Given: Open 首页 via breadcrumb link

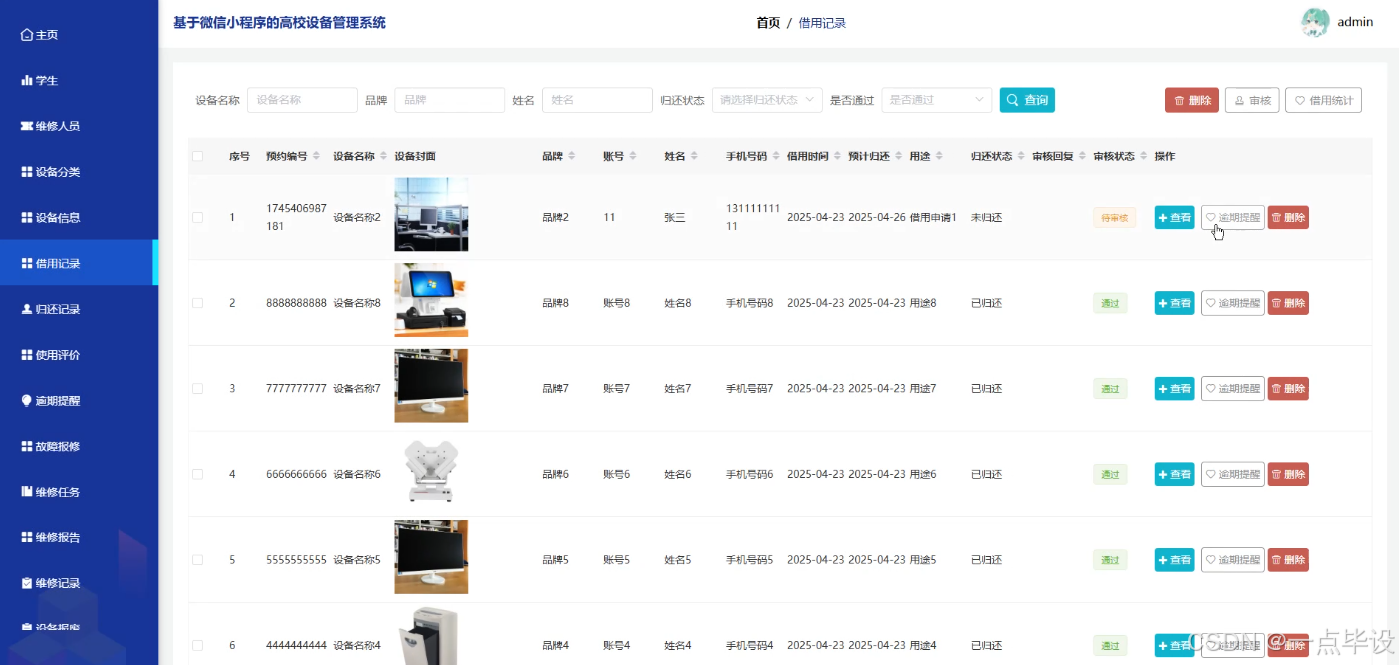Looking at the screenshot, I should [x=767, y=22].
